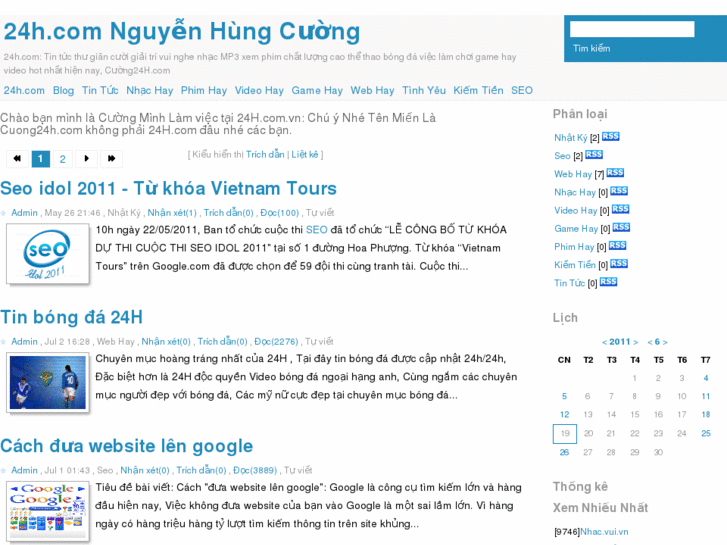The image size is (727, 545).
Task: Switch display mode to Liệt kê
Action: (x=305, y=154)
